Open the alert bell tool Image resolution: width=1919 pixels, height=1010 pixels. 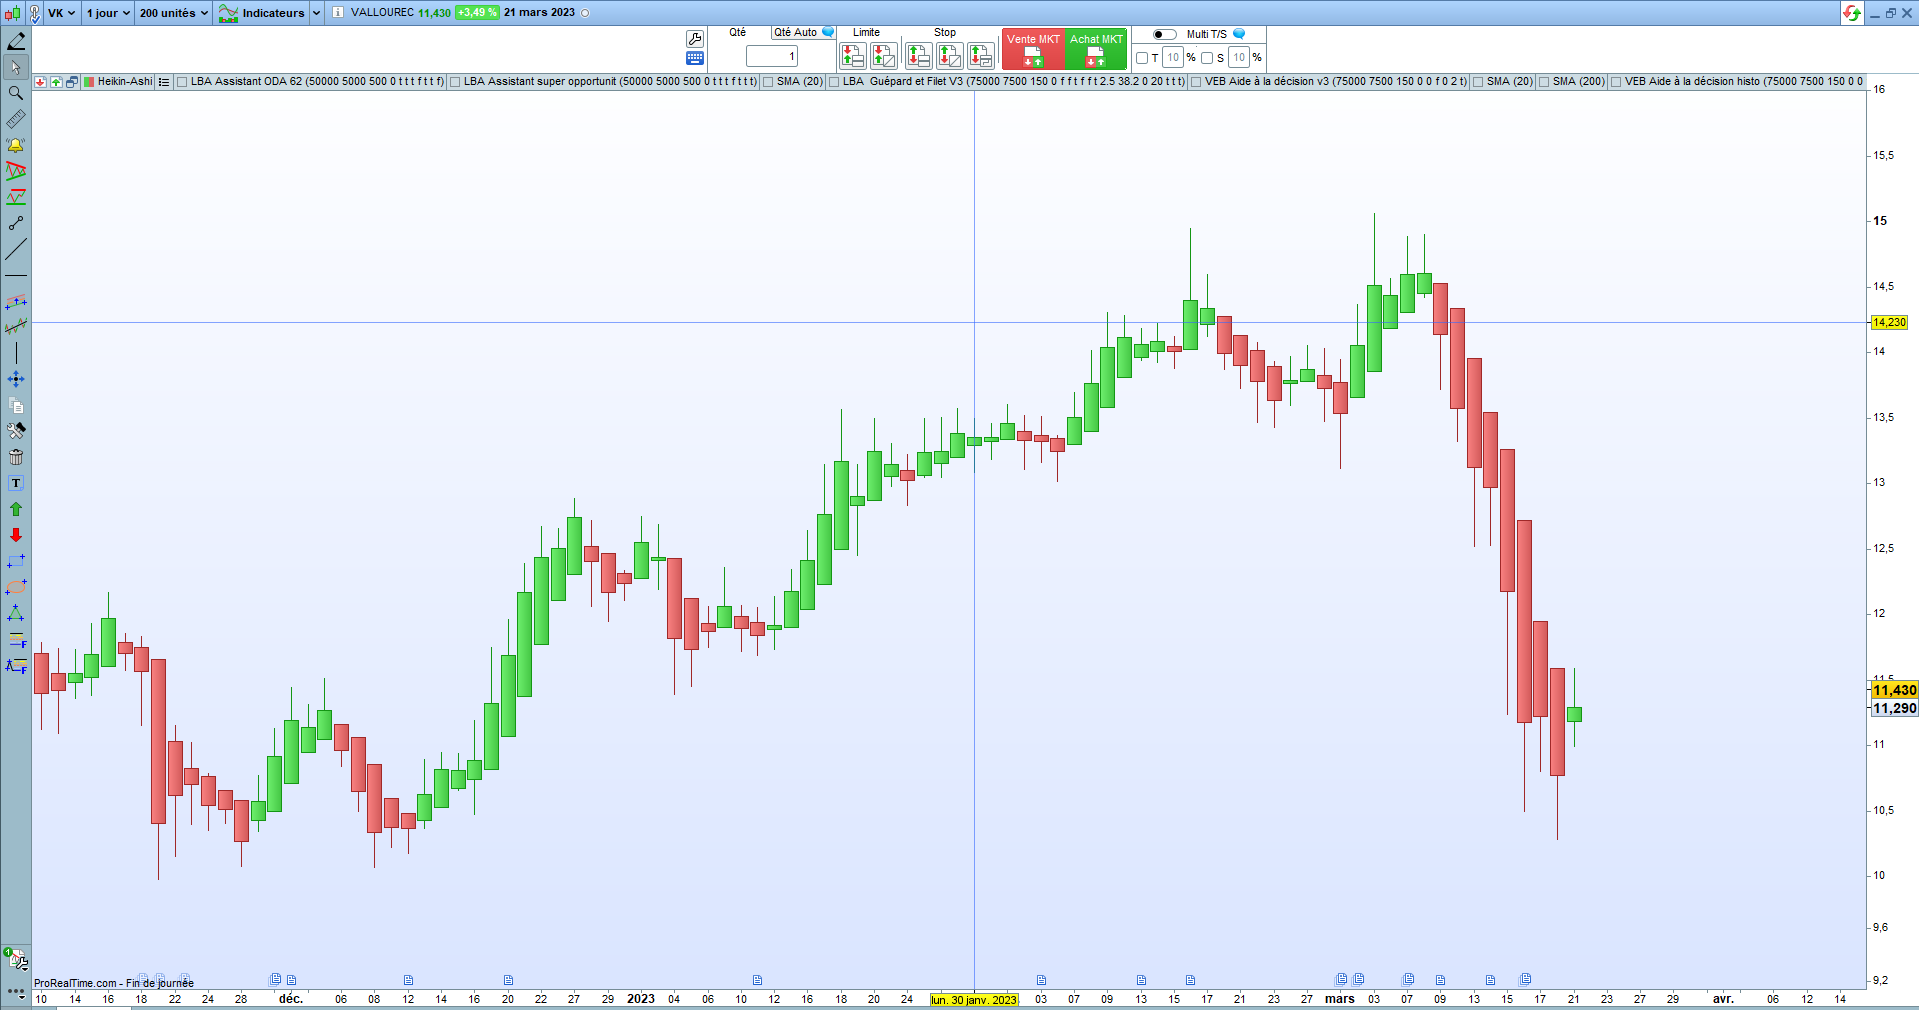[16, 145]
